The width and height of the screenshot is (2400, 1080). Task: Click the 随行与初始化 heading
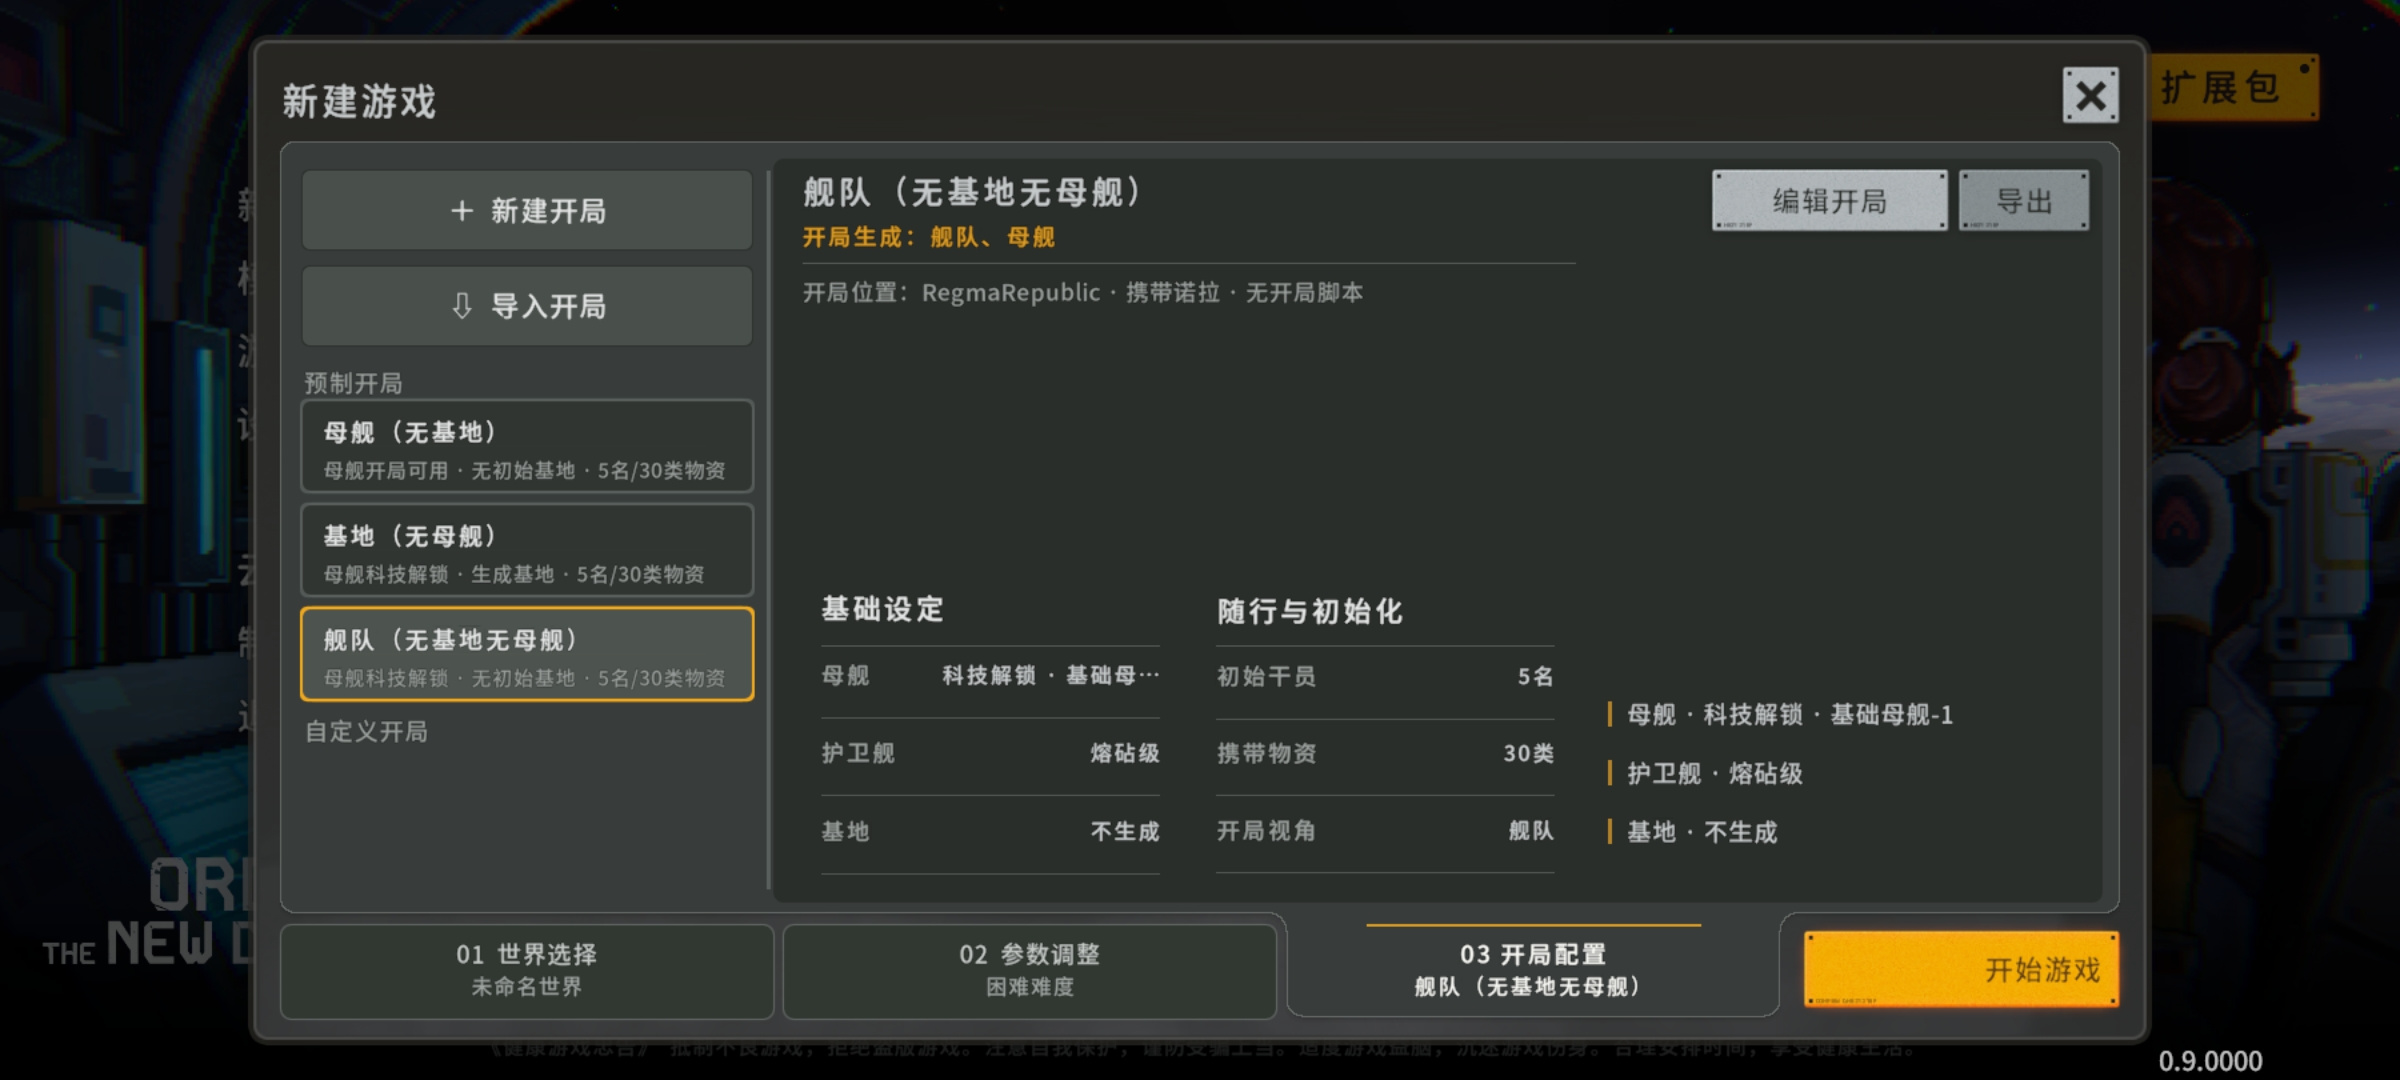pyautogui.click(x=1310, y=612)
